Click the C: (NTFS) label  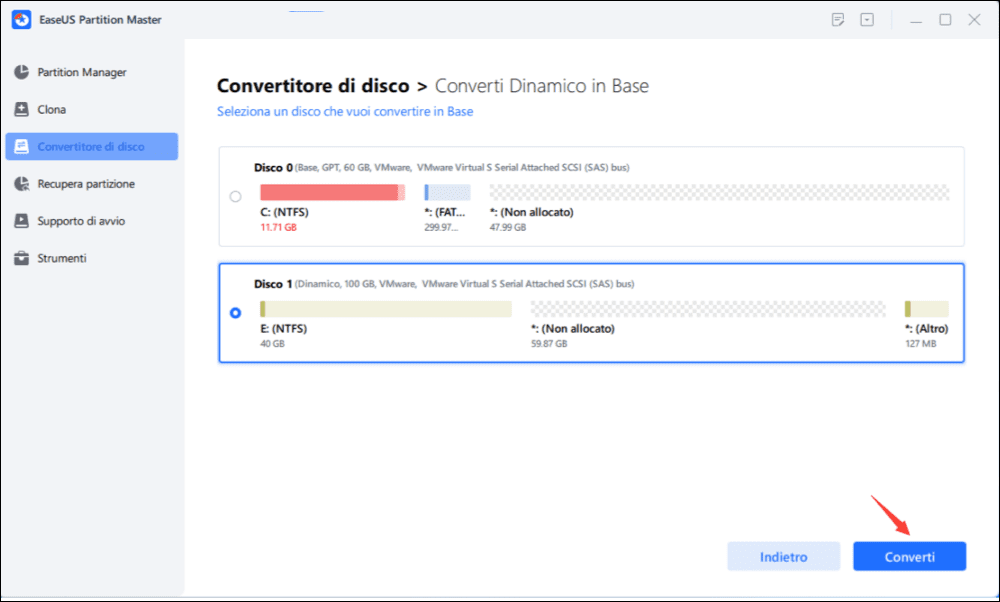point(284,212)
